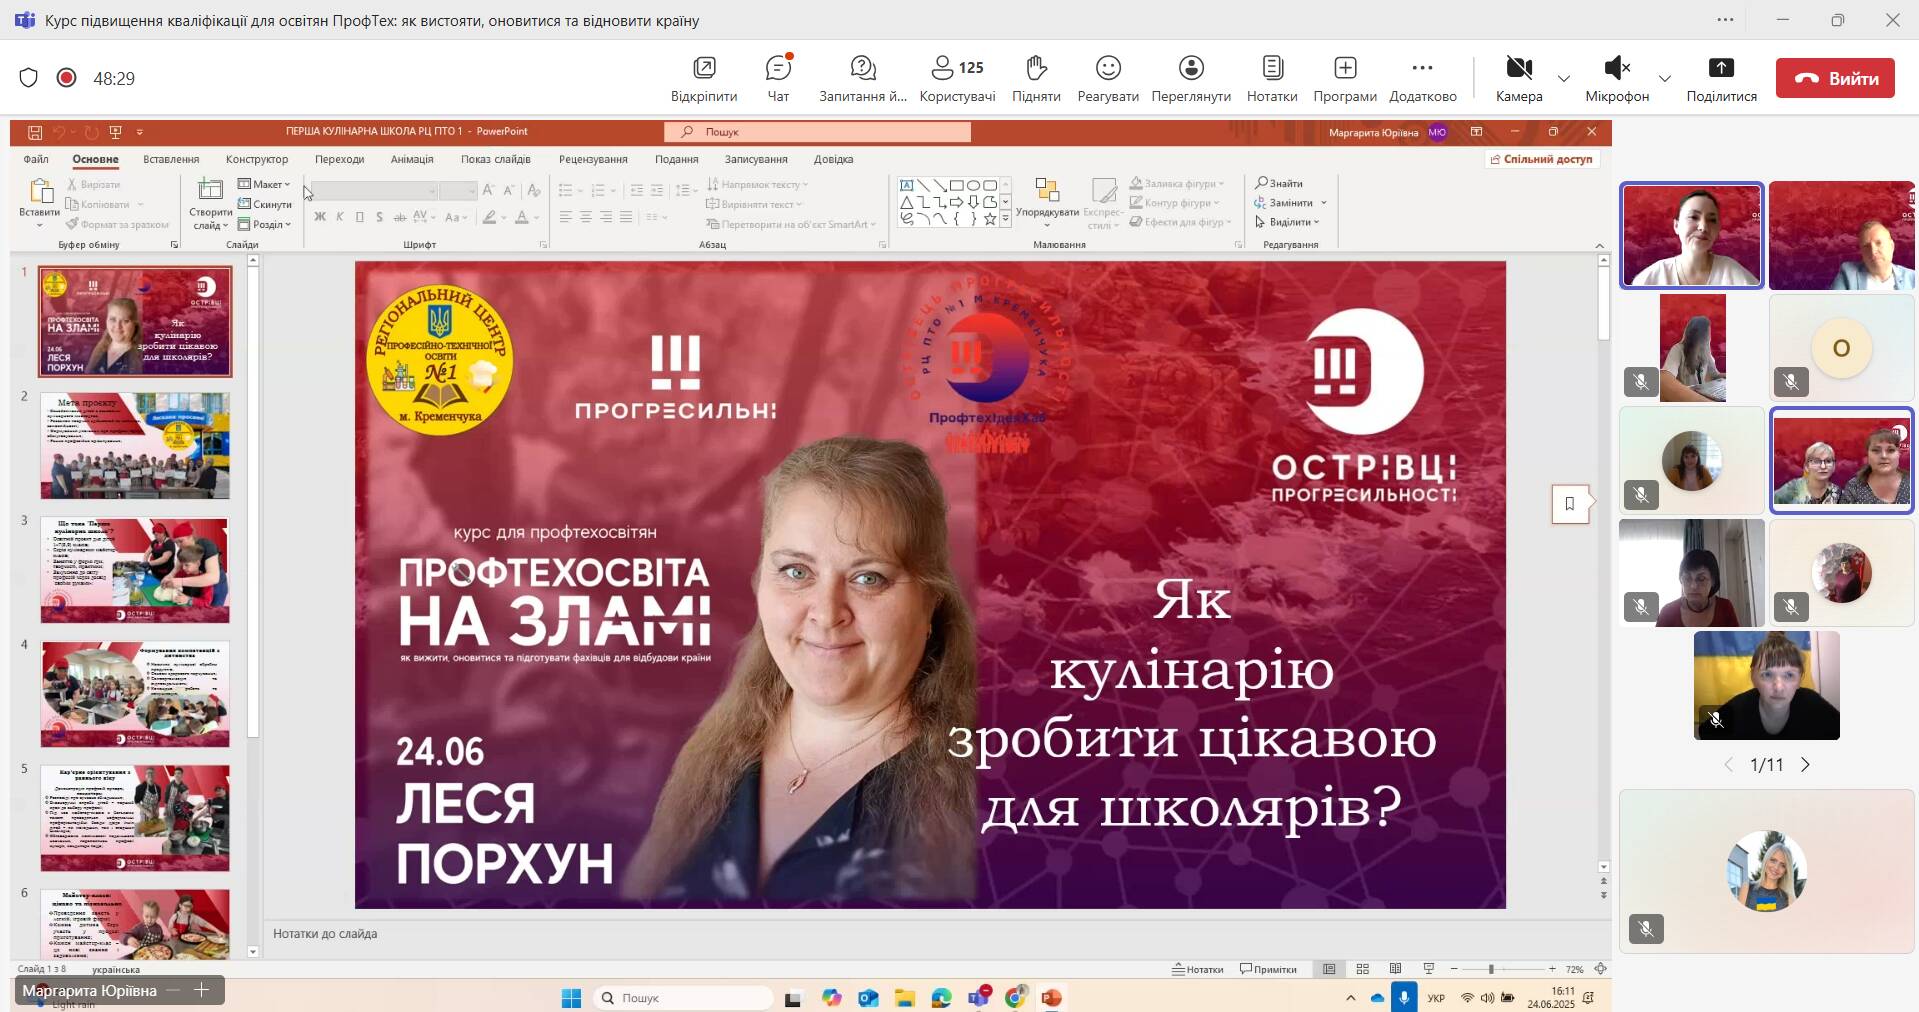Screen dimensions: 1919x1012
Task: Open the Windows Start menu
Action: pyautogui.click(x=571, y=998)
